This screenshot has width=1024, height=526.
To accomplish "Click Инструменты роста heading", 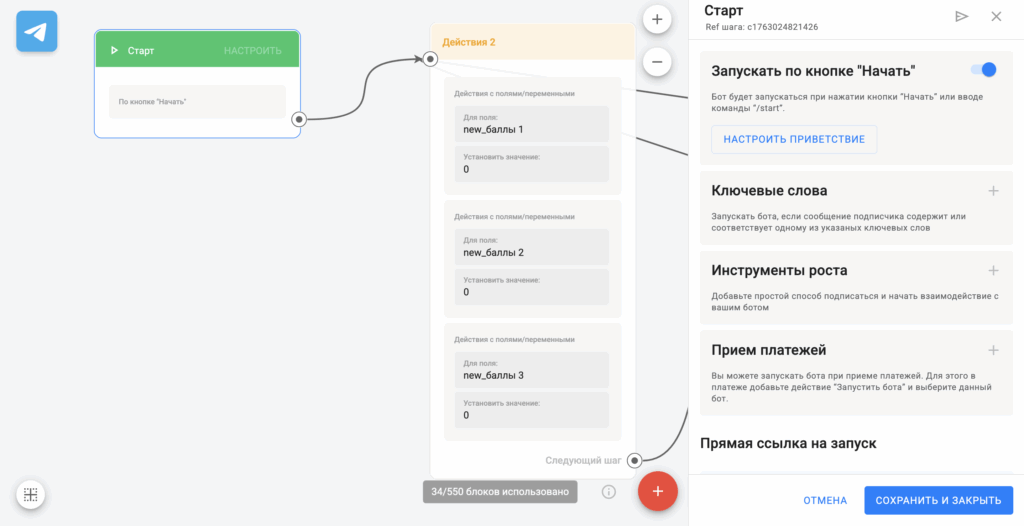I will pyautogui.click(x=779, y=271).
